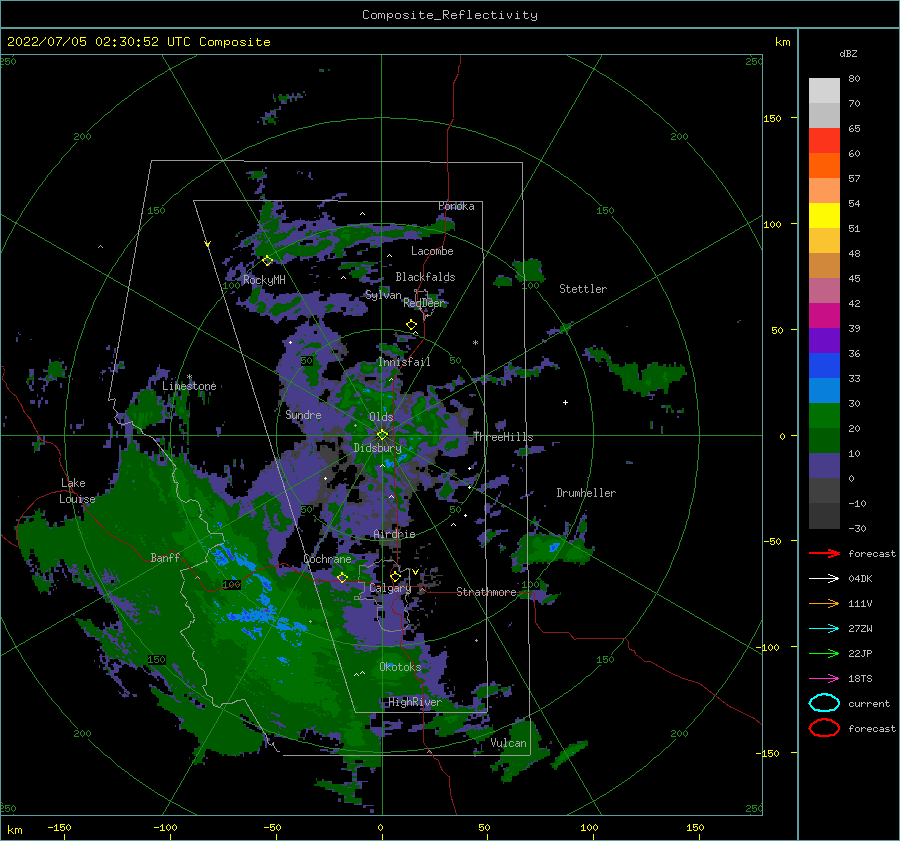Image resolution: width=900 pixels, height=841 pixels.
Task: Click the cyan 27ZW arrow in legend
Action: point(824,629)
